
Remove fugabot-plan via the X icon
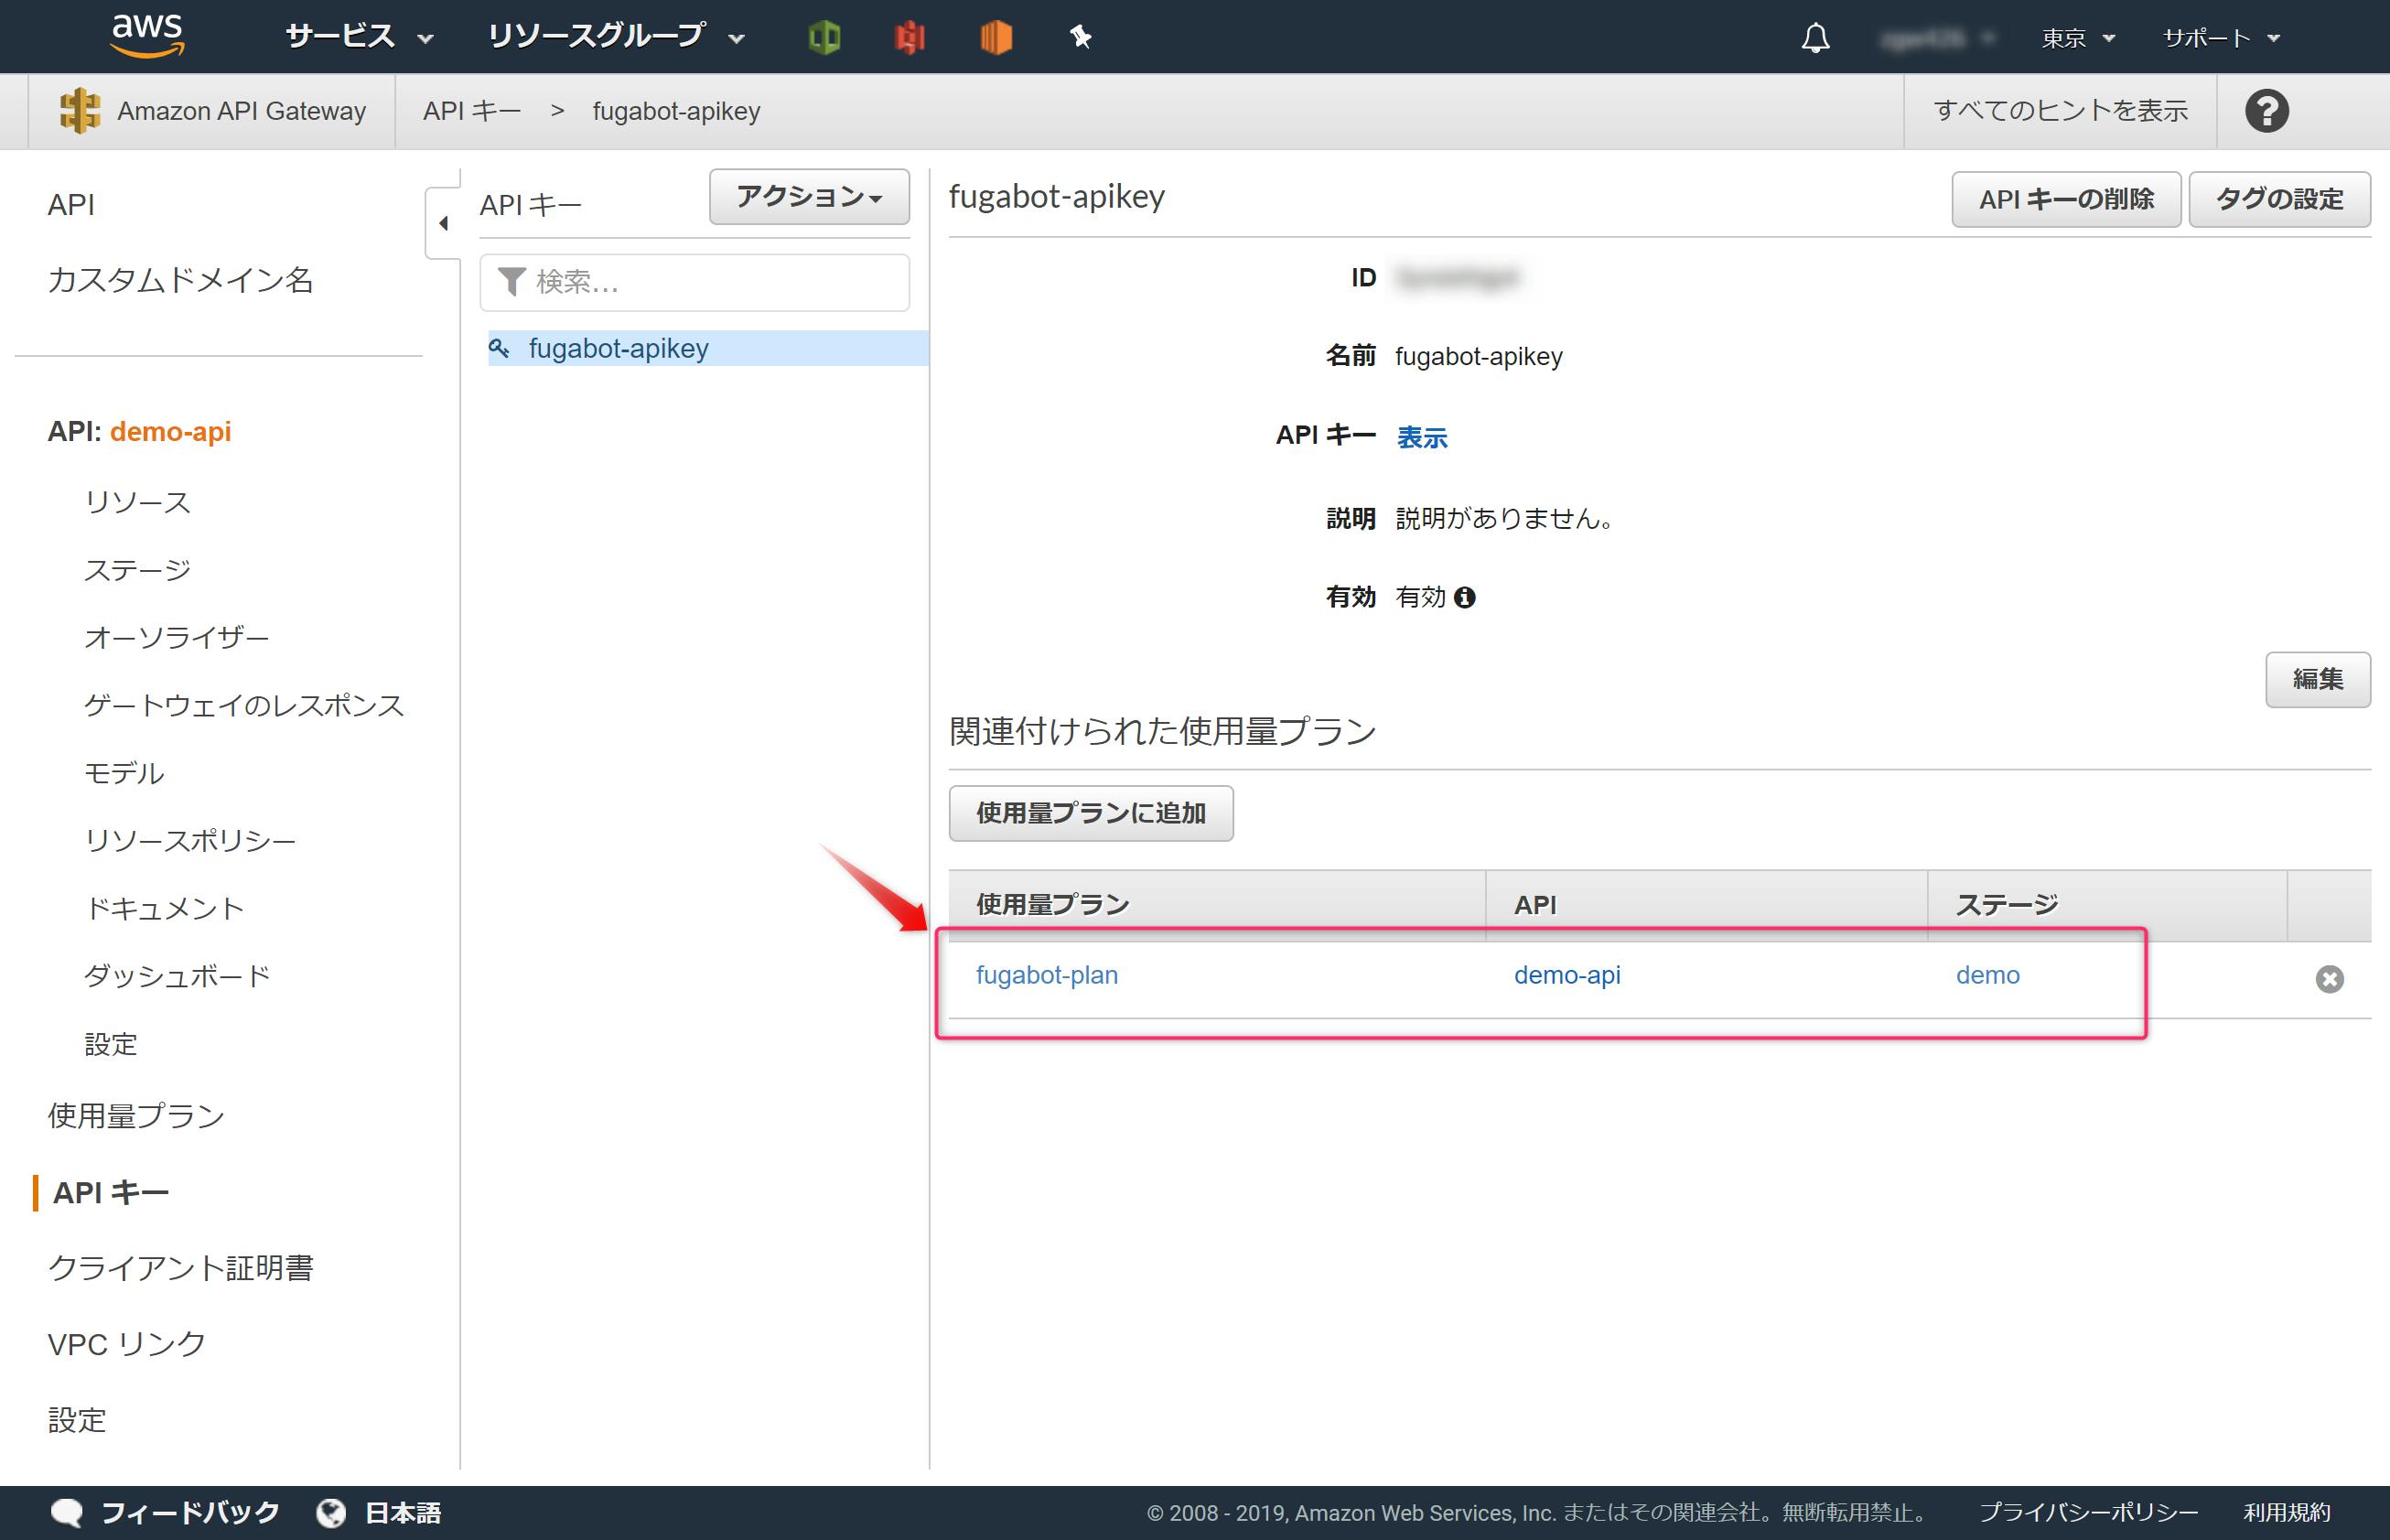(2329, 979)
